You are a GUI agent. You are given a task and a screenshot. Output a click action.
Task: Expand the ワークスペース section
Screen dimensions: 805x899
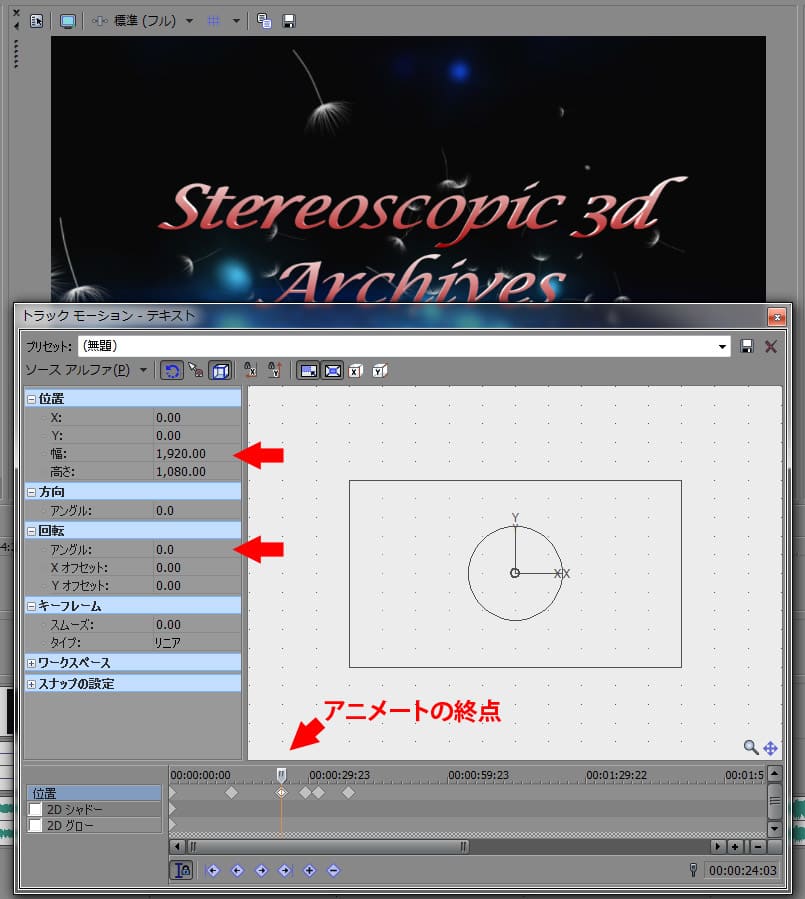(32, 663)
